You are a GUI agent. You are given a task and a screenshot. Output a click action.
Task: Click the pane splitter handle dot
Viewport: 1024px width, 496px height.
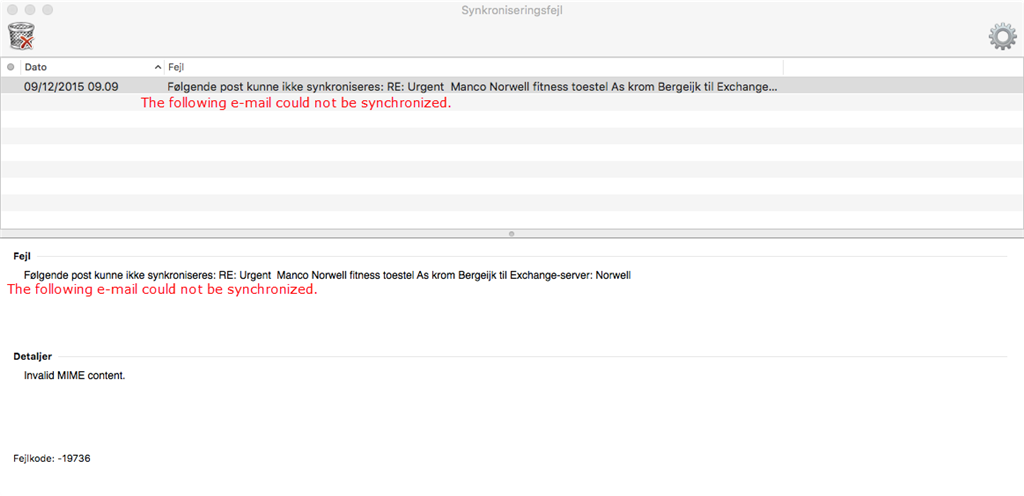point(511,233)
